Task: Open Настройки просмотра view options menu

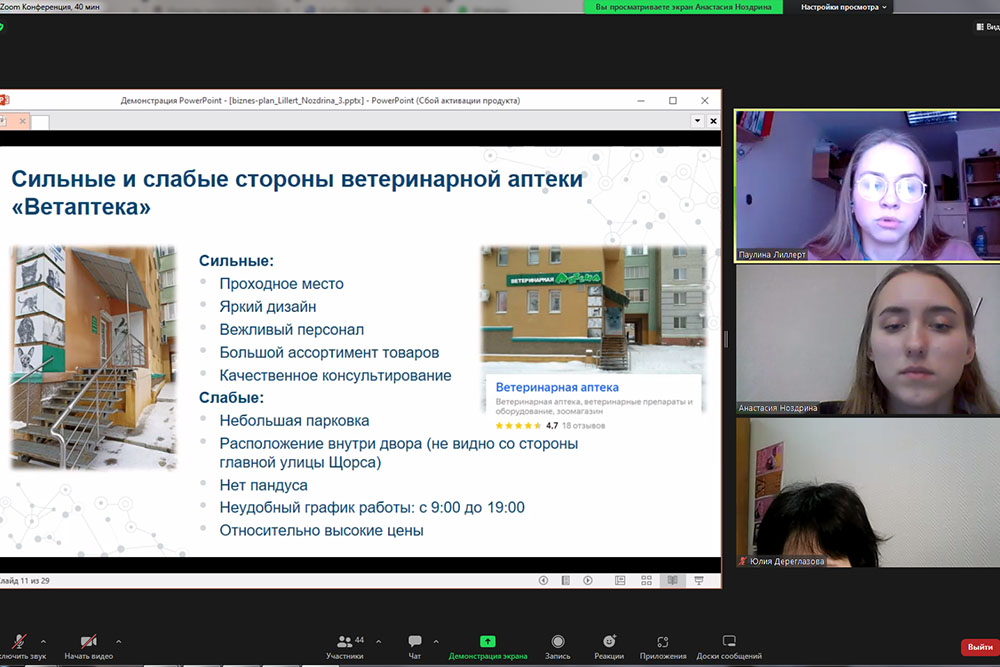Action: pyautogui.click(x=844, y=7)
